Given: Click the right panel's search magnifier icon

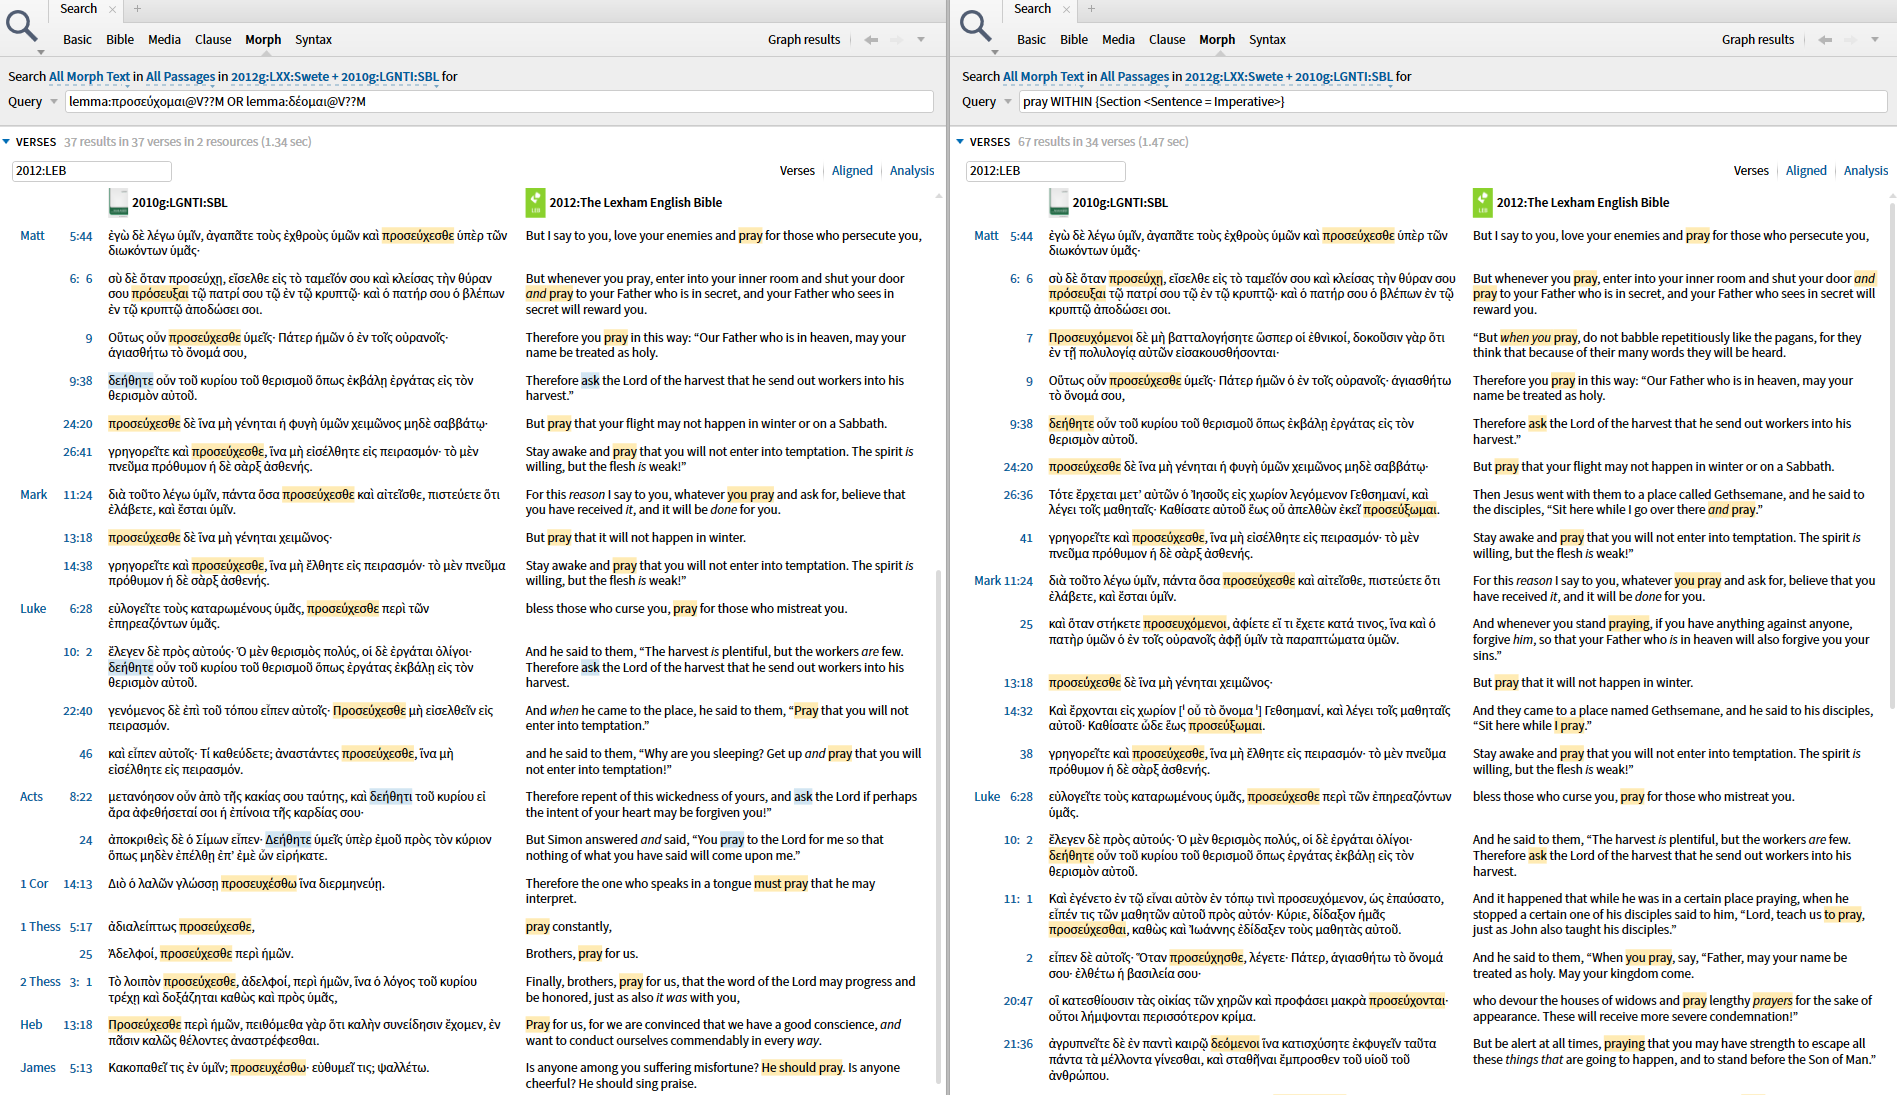Looking at the screenshot, I should (x=975, y=25).
